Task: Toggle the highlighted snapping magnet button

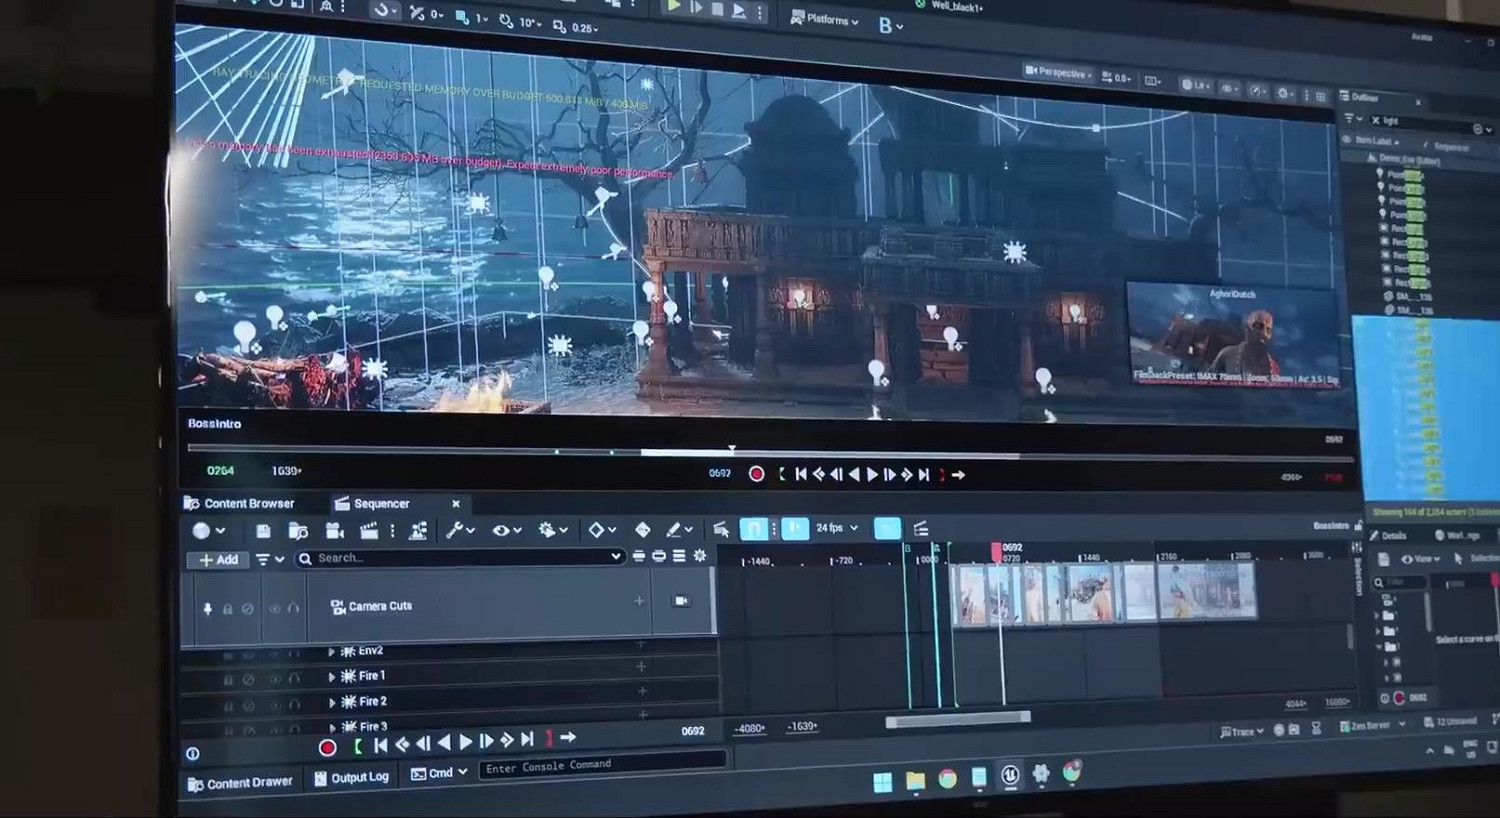Action: click(x=754, y=529)
